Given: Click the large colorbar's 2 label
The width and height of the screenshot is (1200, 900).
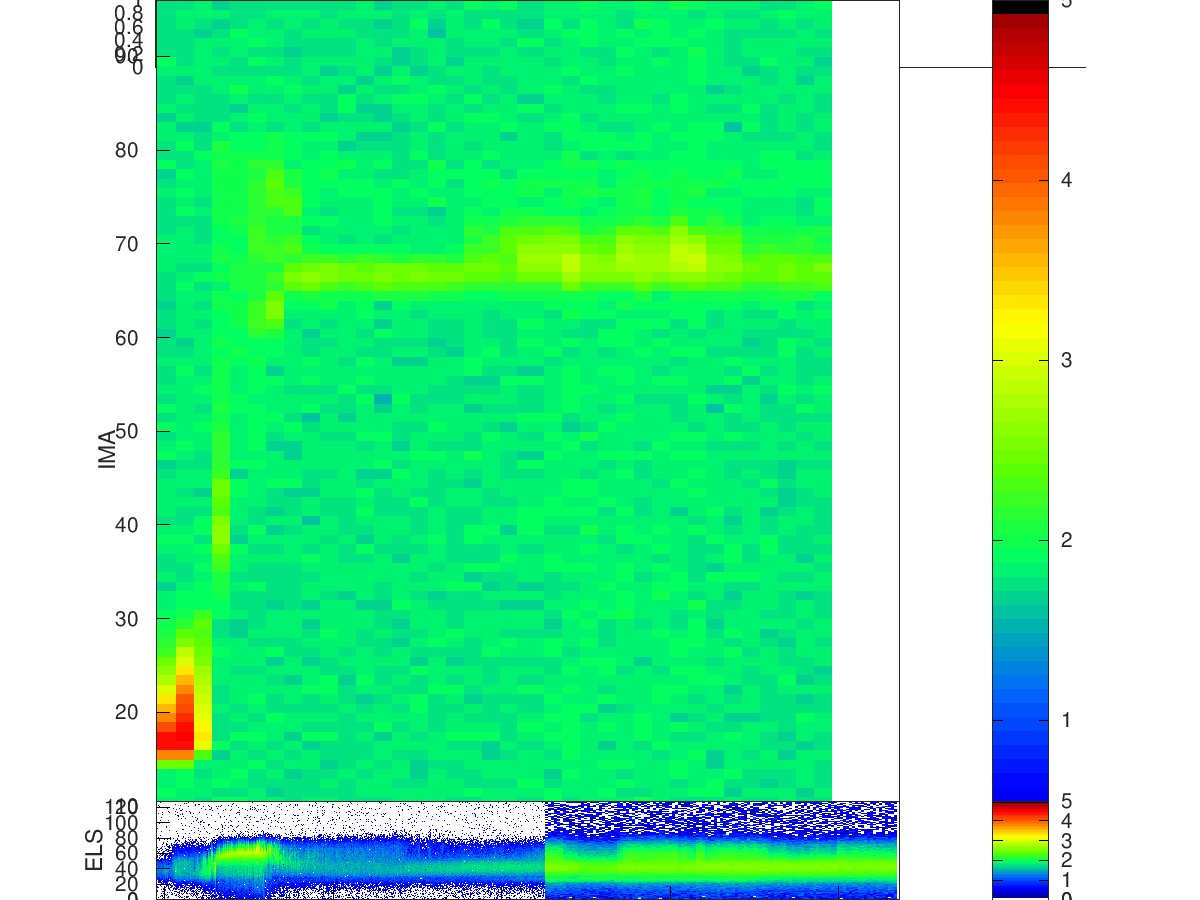Looking at the screenshot, I should [x=1067, y=540].
